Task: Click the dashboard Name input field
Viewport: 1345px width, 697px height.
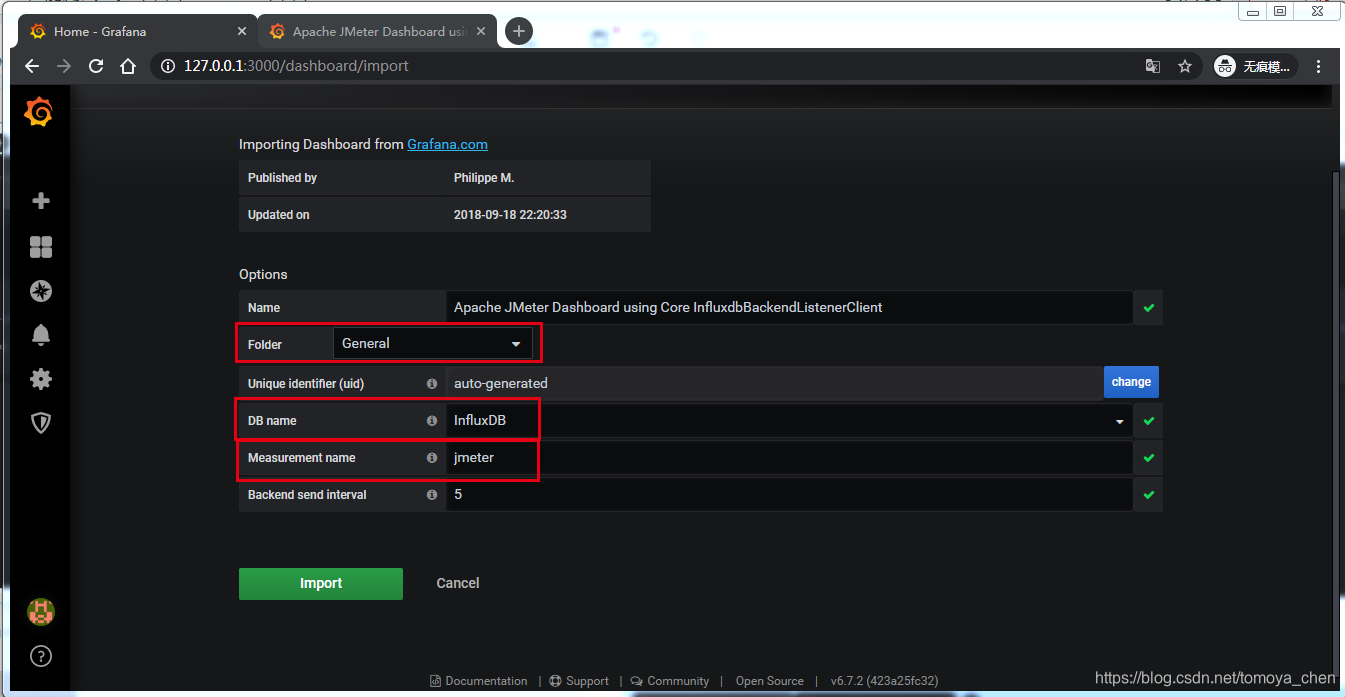Action: [x=789, y=308]
